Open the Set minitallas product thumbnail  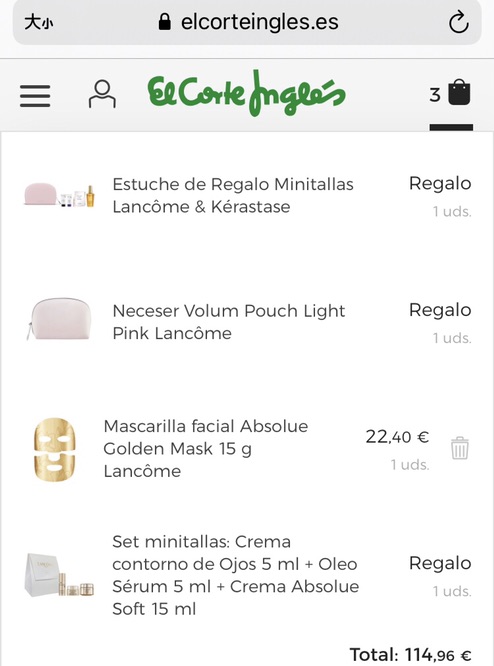click(59, 575)
